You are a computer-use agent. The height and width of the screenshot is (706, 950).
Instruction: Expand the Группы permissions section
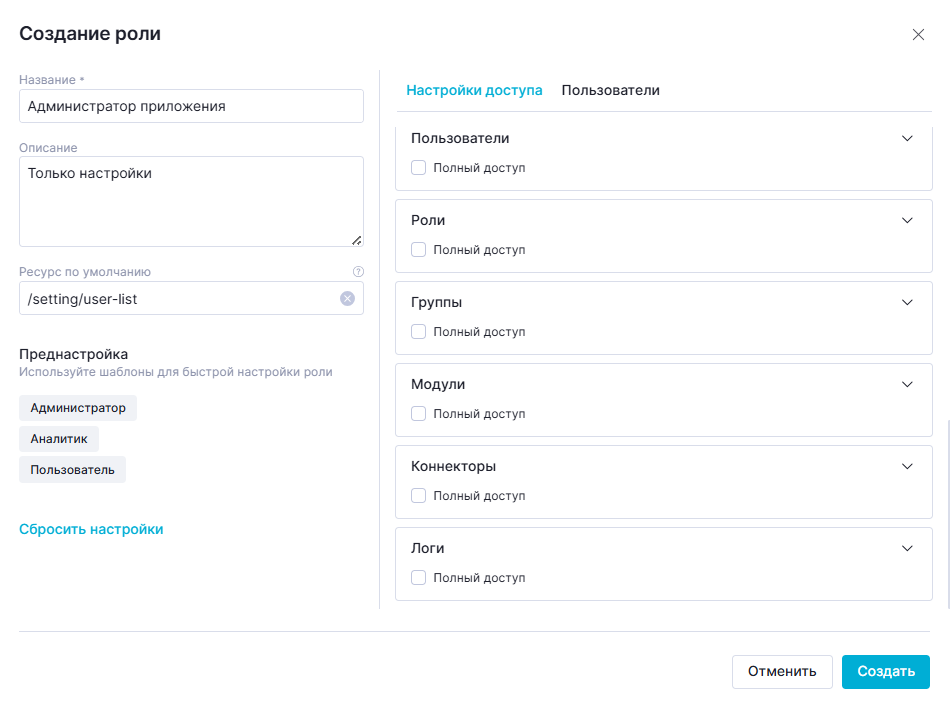[x=907, y=302]
